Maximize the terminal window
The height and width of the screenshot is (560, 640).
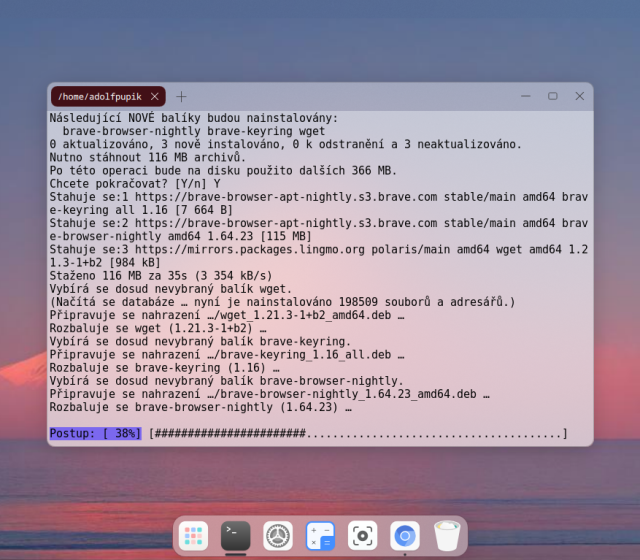[552, 97]
